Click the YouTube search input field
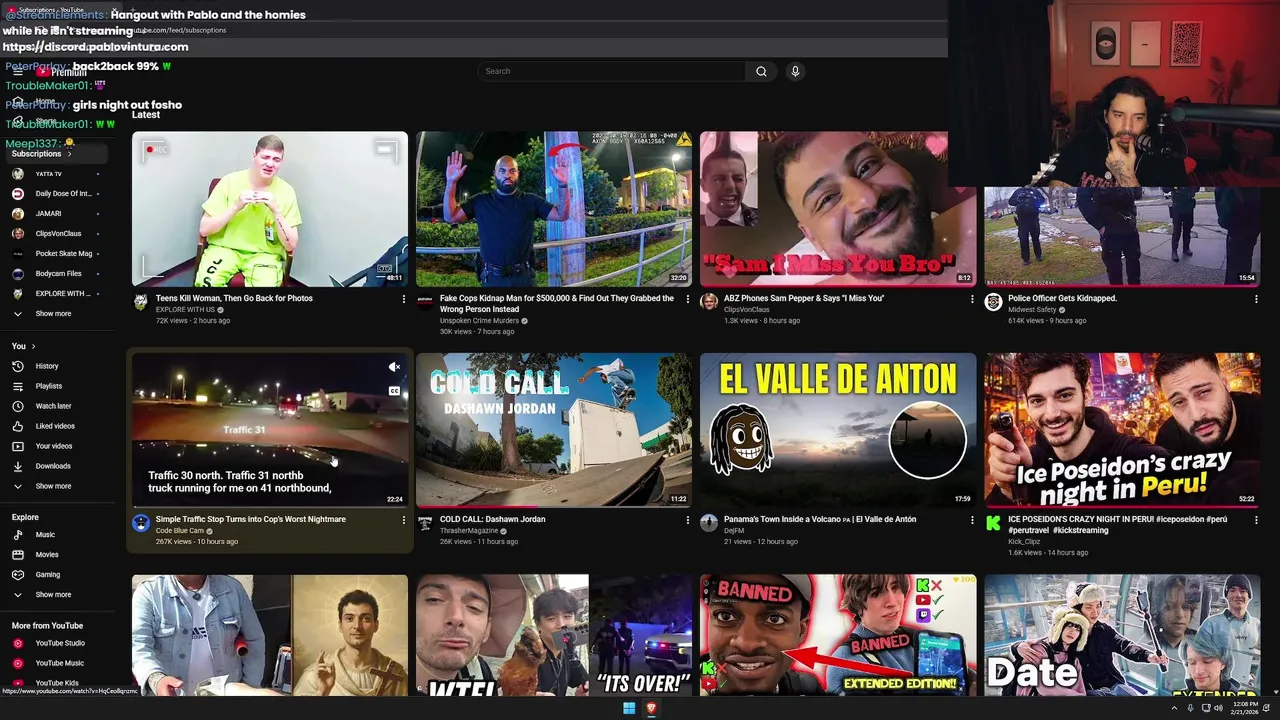This screenshot has height=720, width=1280. coord(612,71)
